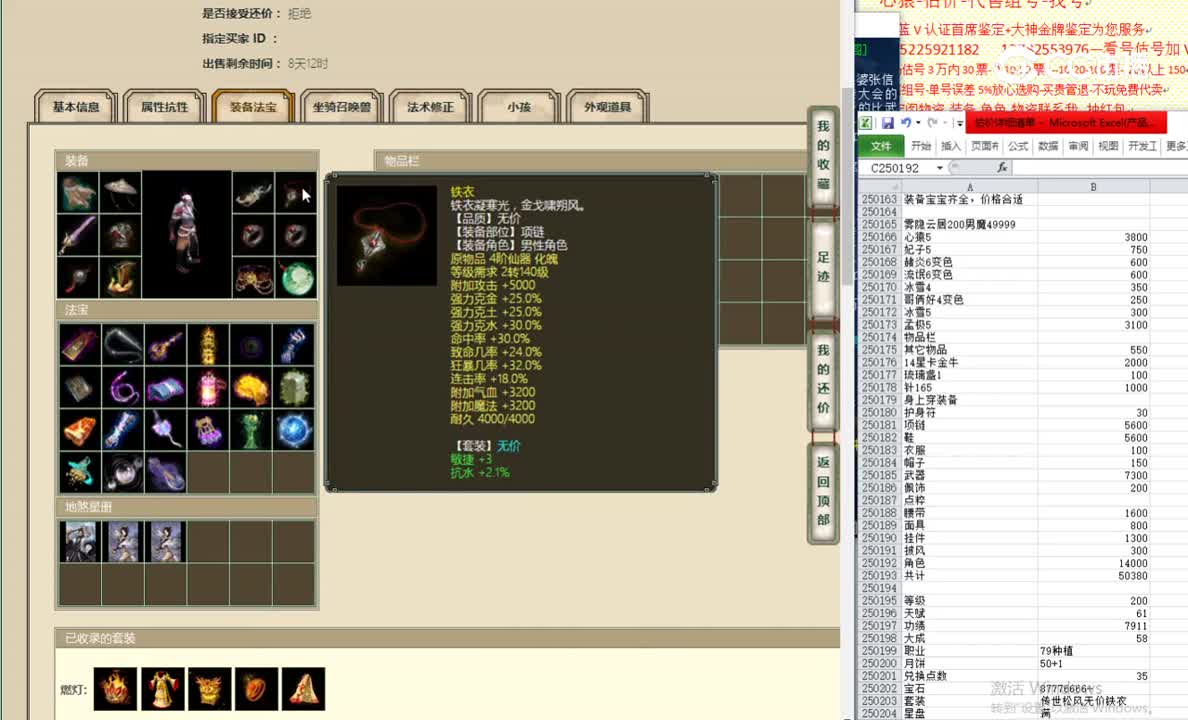
Task: Select the golden pagoda treasure icon
Action: point(208,345)
